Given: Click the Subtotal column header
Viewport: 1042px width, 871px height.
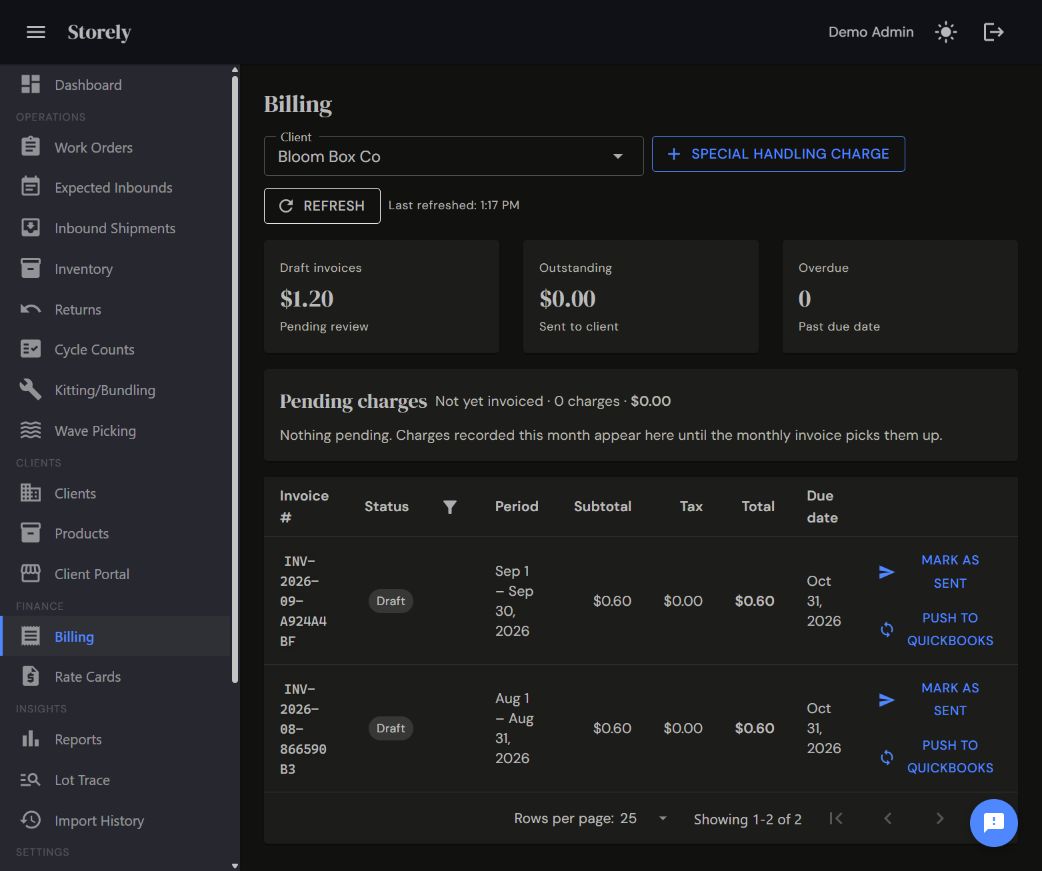Looking at the screenshot, I should (602, 506).
